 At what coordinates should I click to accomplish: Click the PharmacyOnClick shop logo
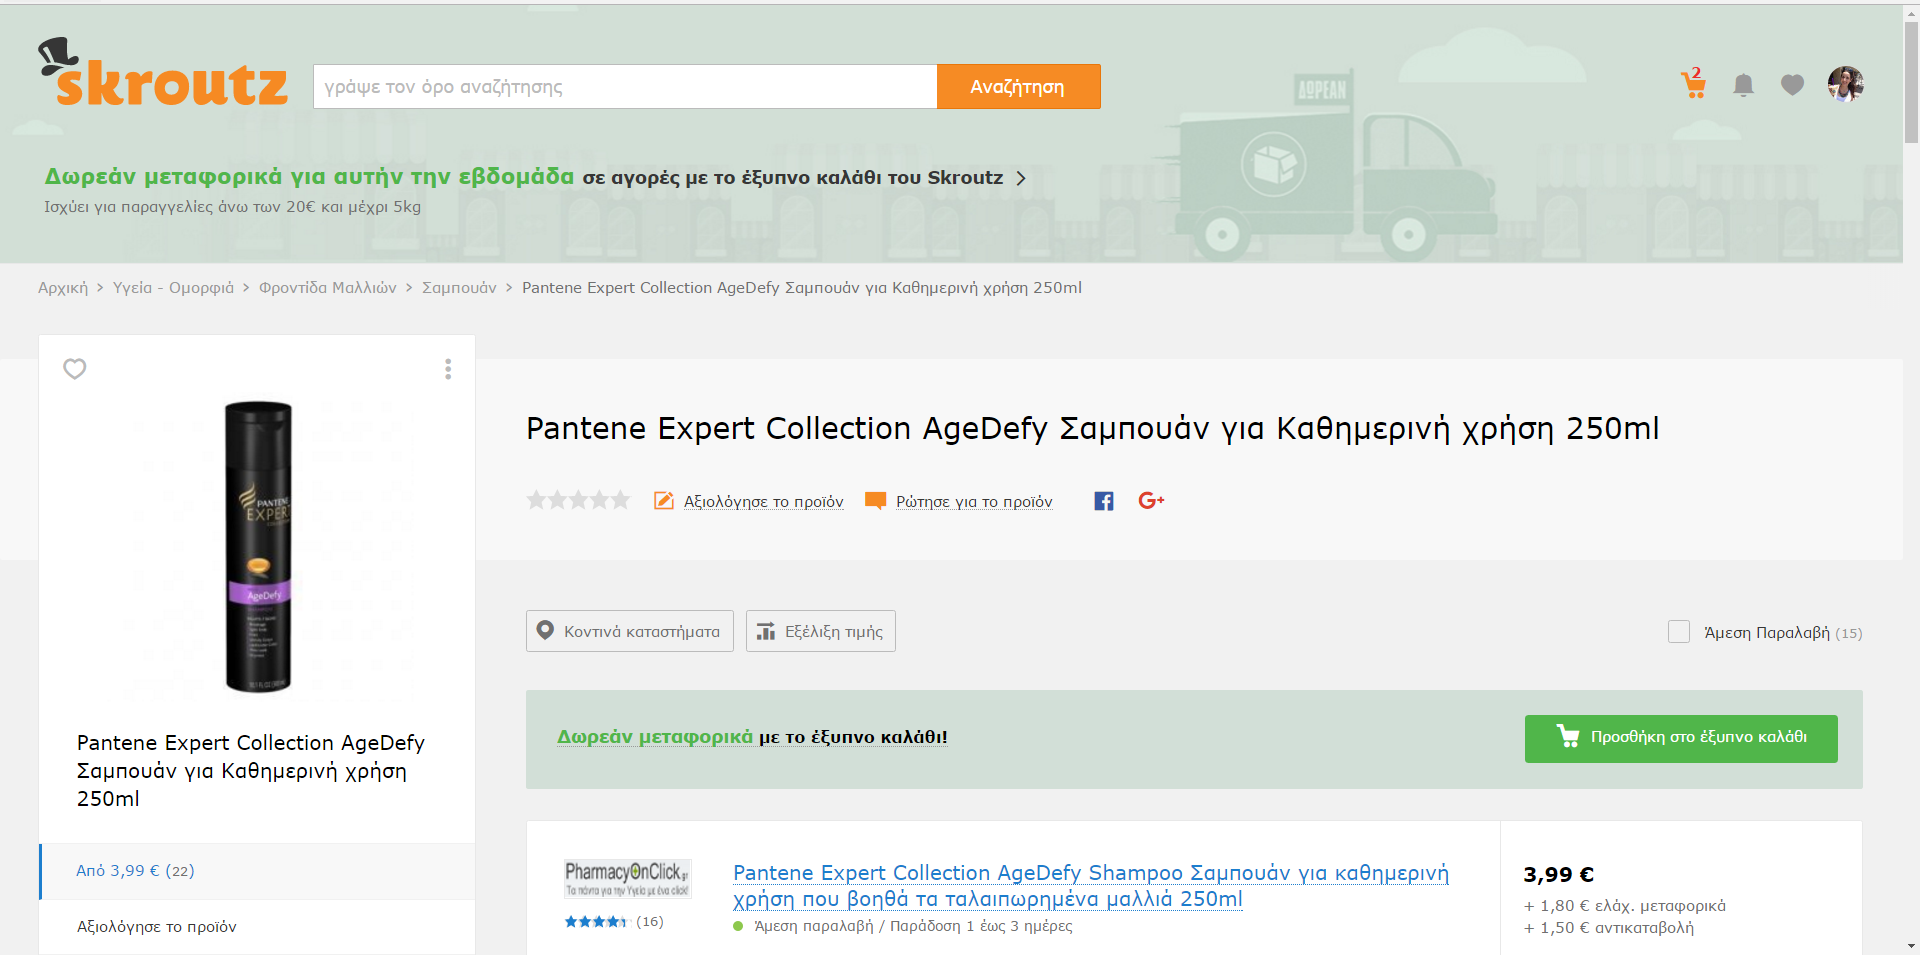627,879
